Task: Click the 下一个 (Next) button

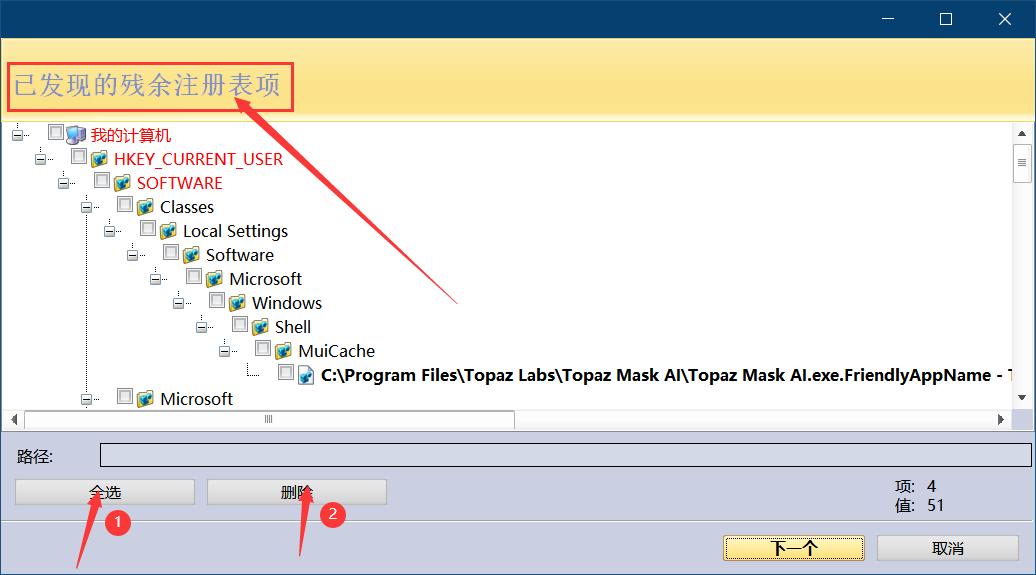Action: point(794,548)
